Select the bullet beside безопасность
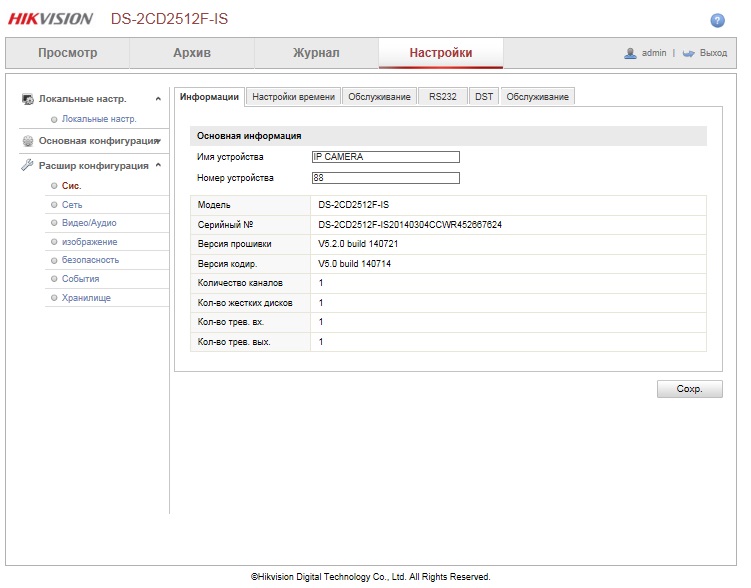 pyautogui.click(x=54, y=260)
